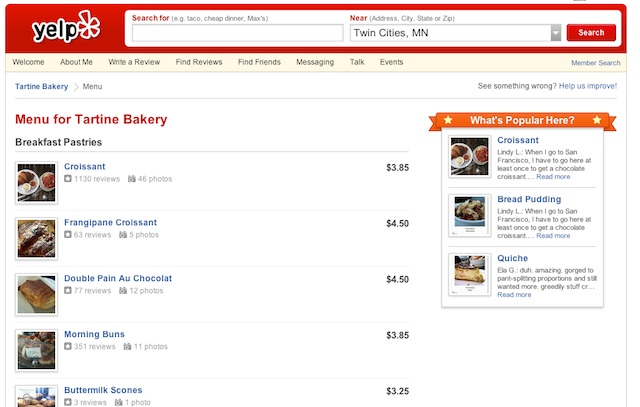Click the red Search button

click(591, 33)
